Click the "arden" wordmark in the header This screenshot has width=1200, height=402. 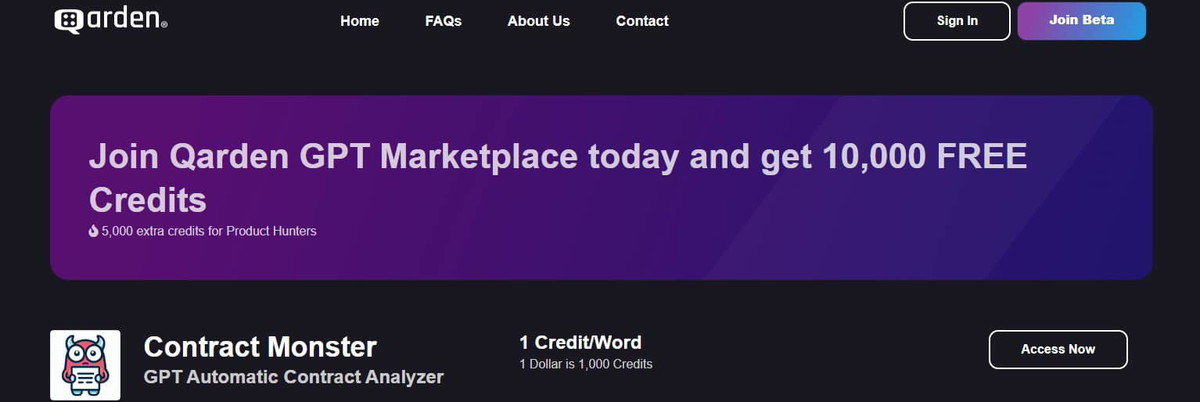(x=122, y=18)
